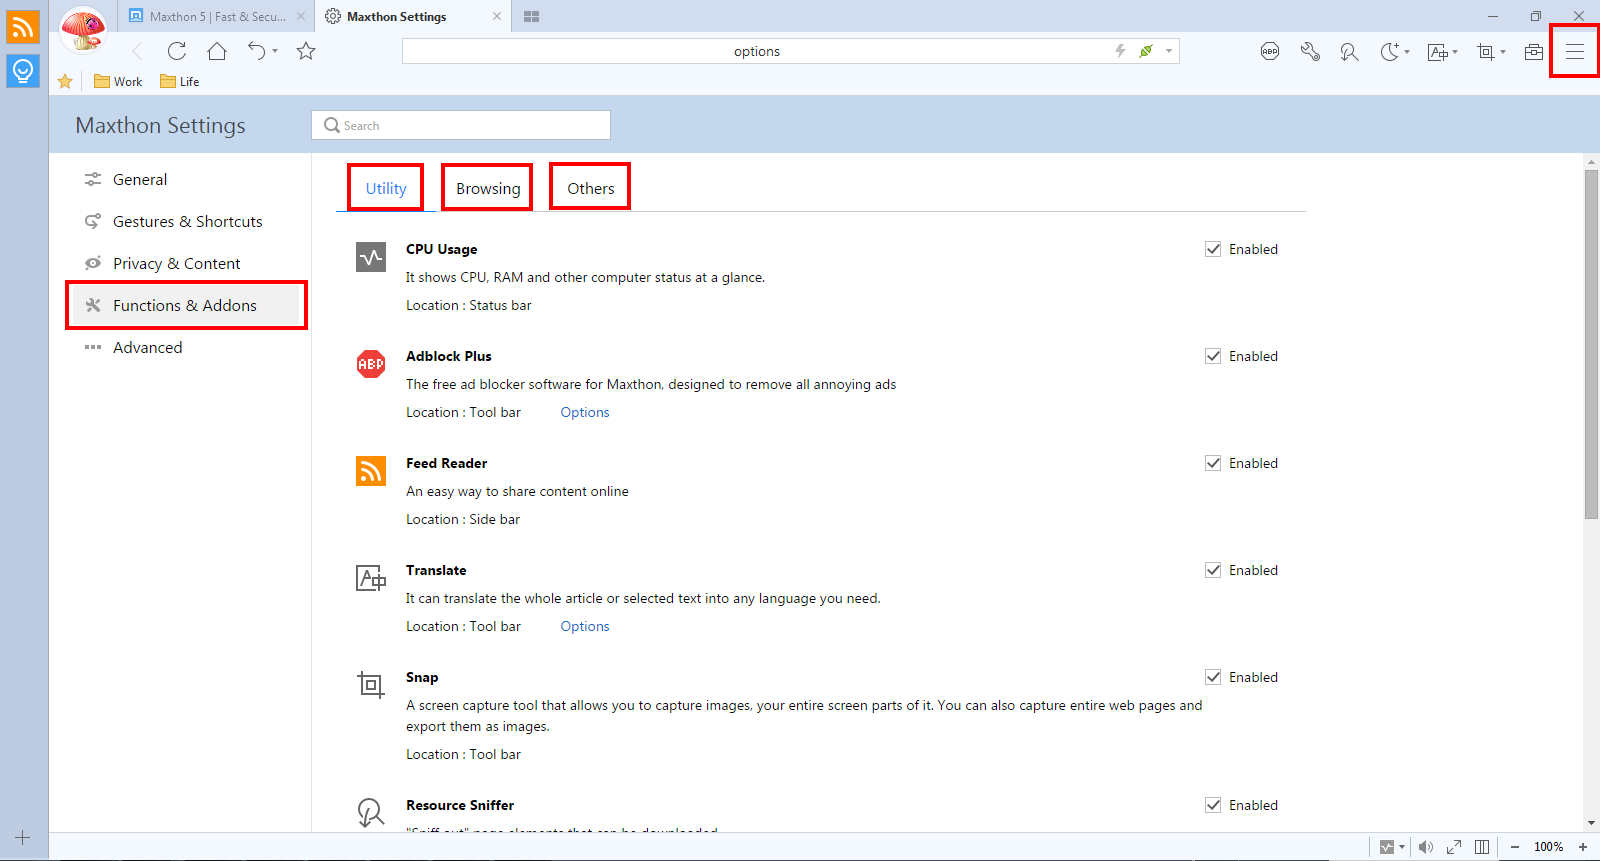1600x861 pixels.
Task: Reload the page with refresh icon
Action: [x=177, y=51]
